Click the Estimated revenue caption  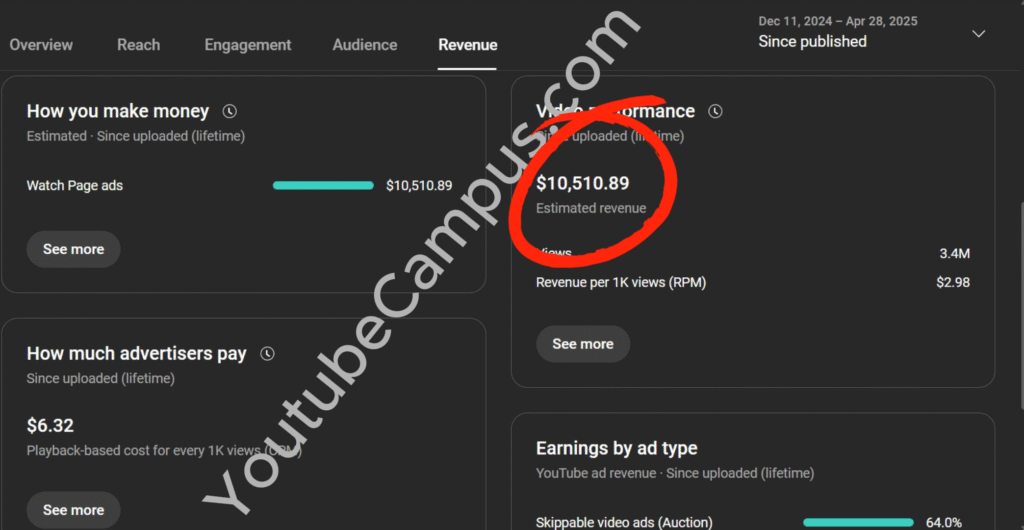click(591, 208)
